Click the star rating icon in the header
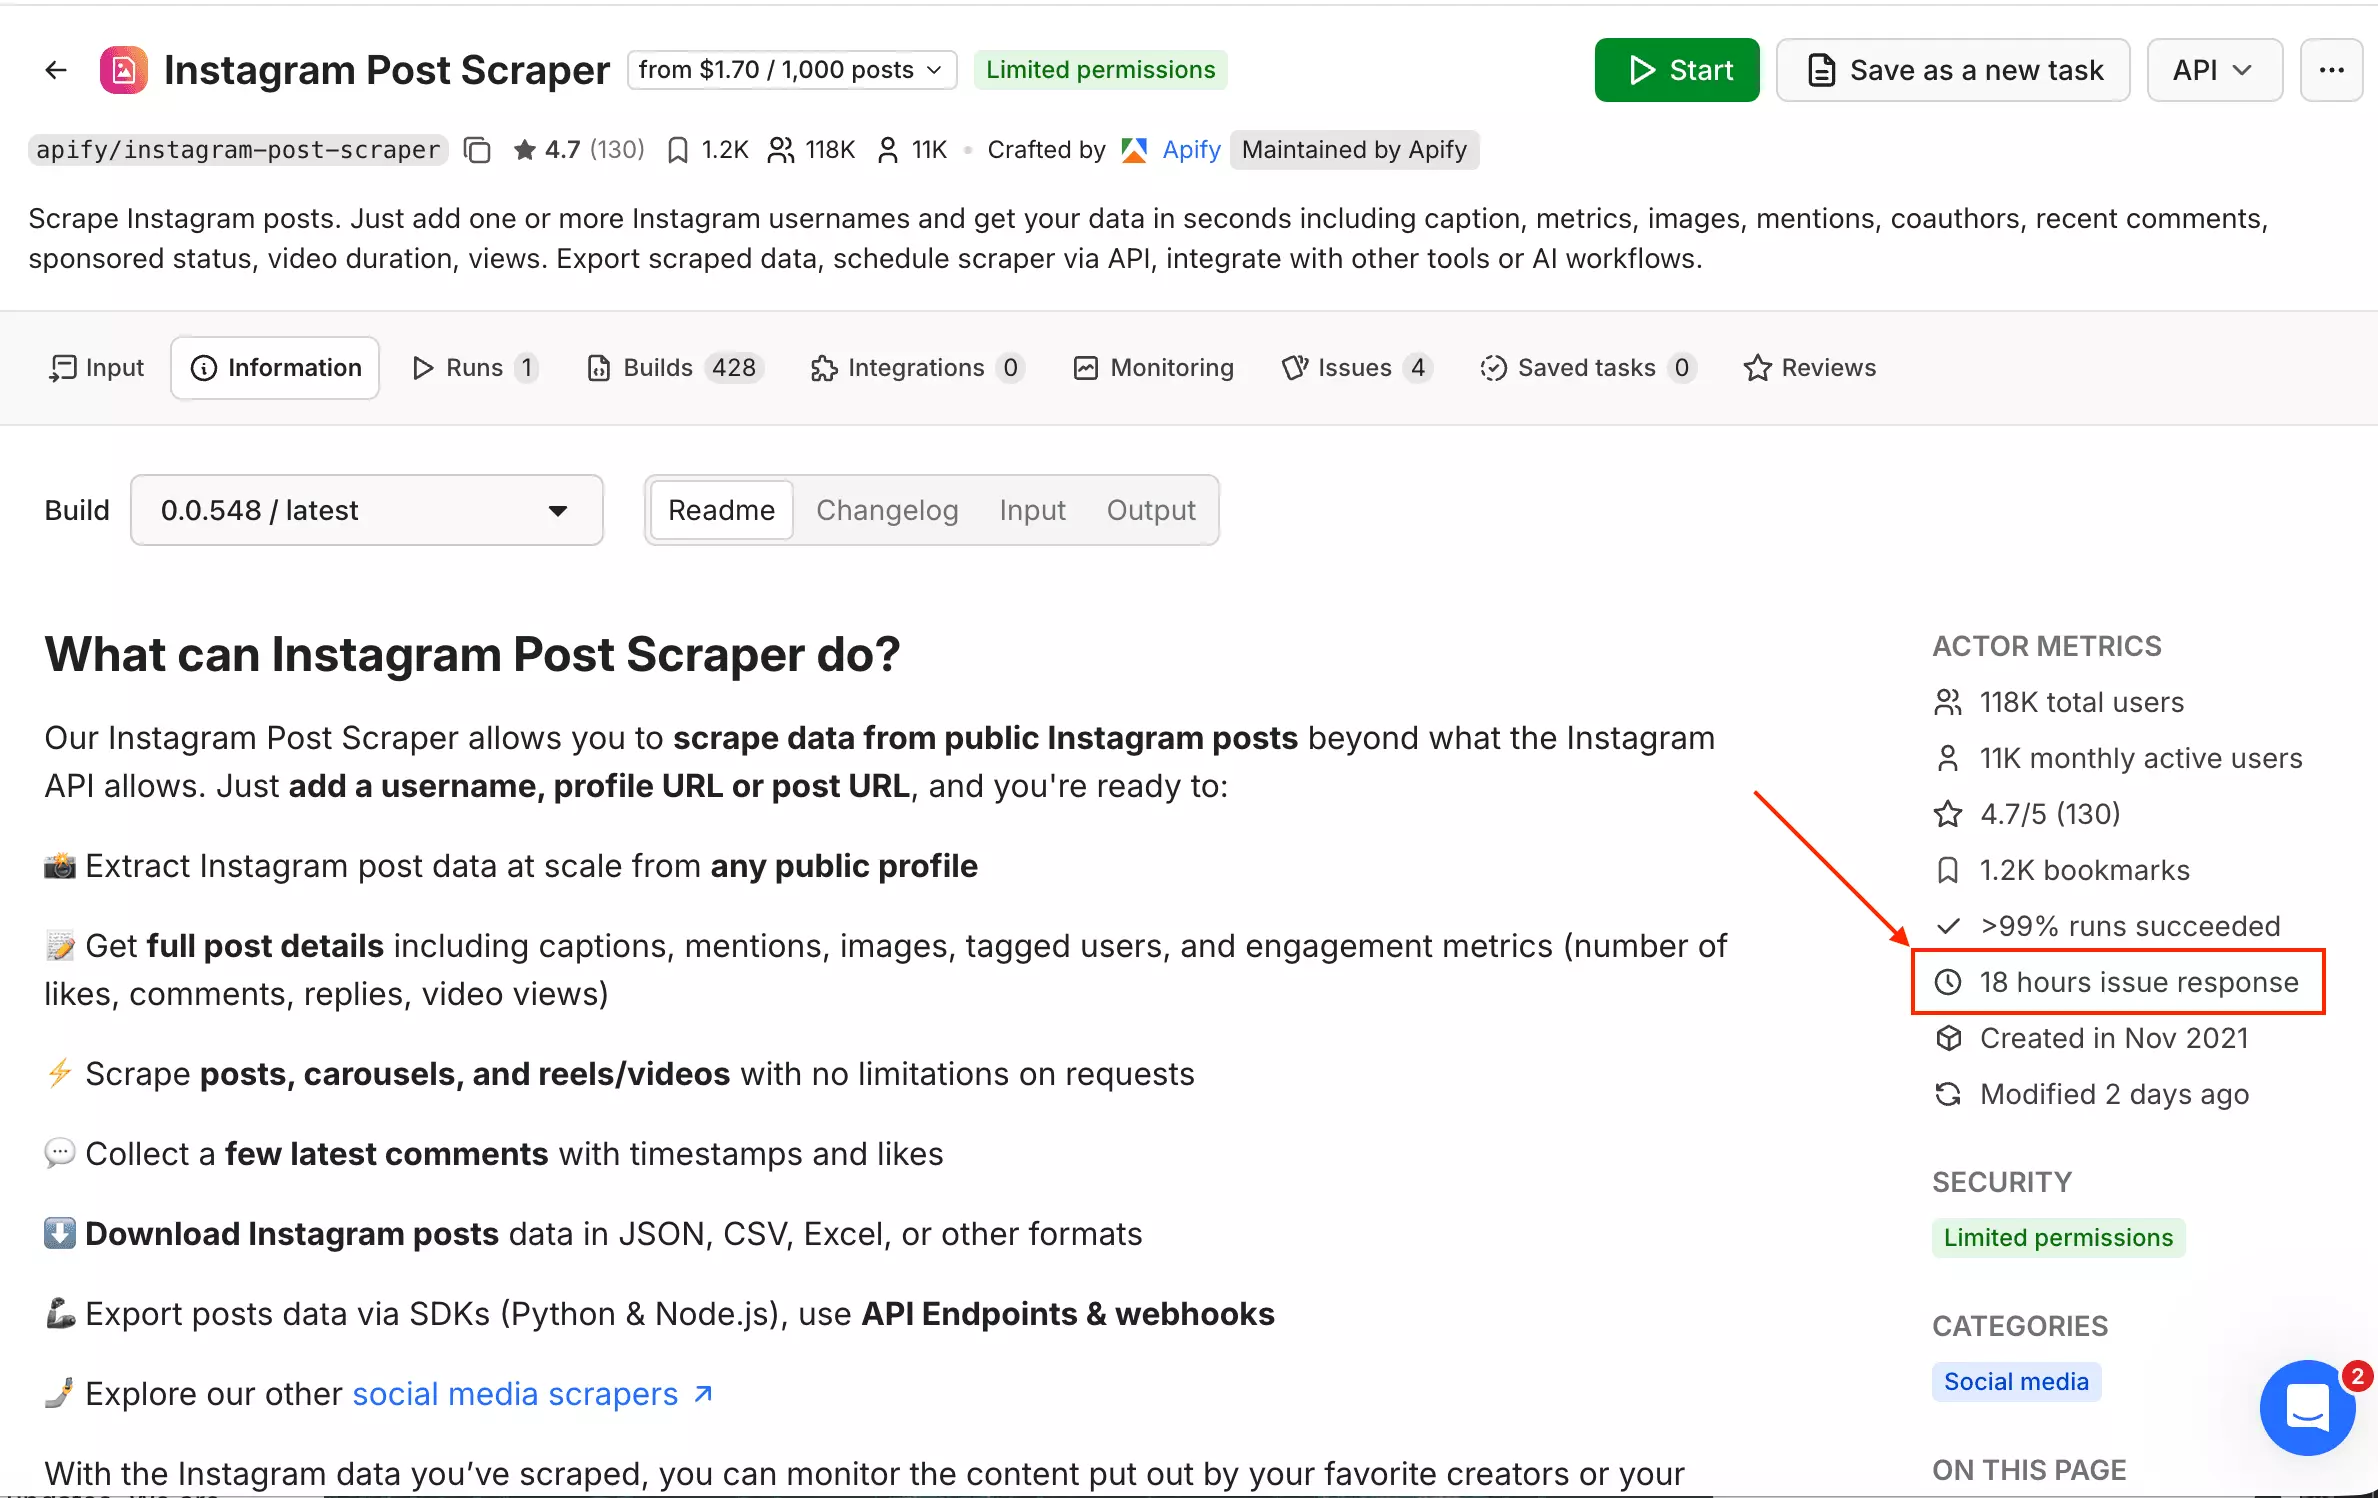 pos(524,150)
